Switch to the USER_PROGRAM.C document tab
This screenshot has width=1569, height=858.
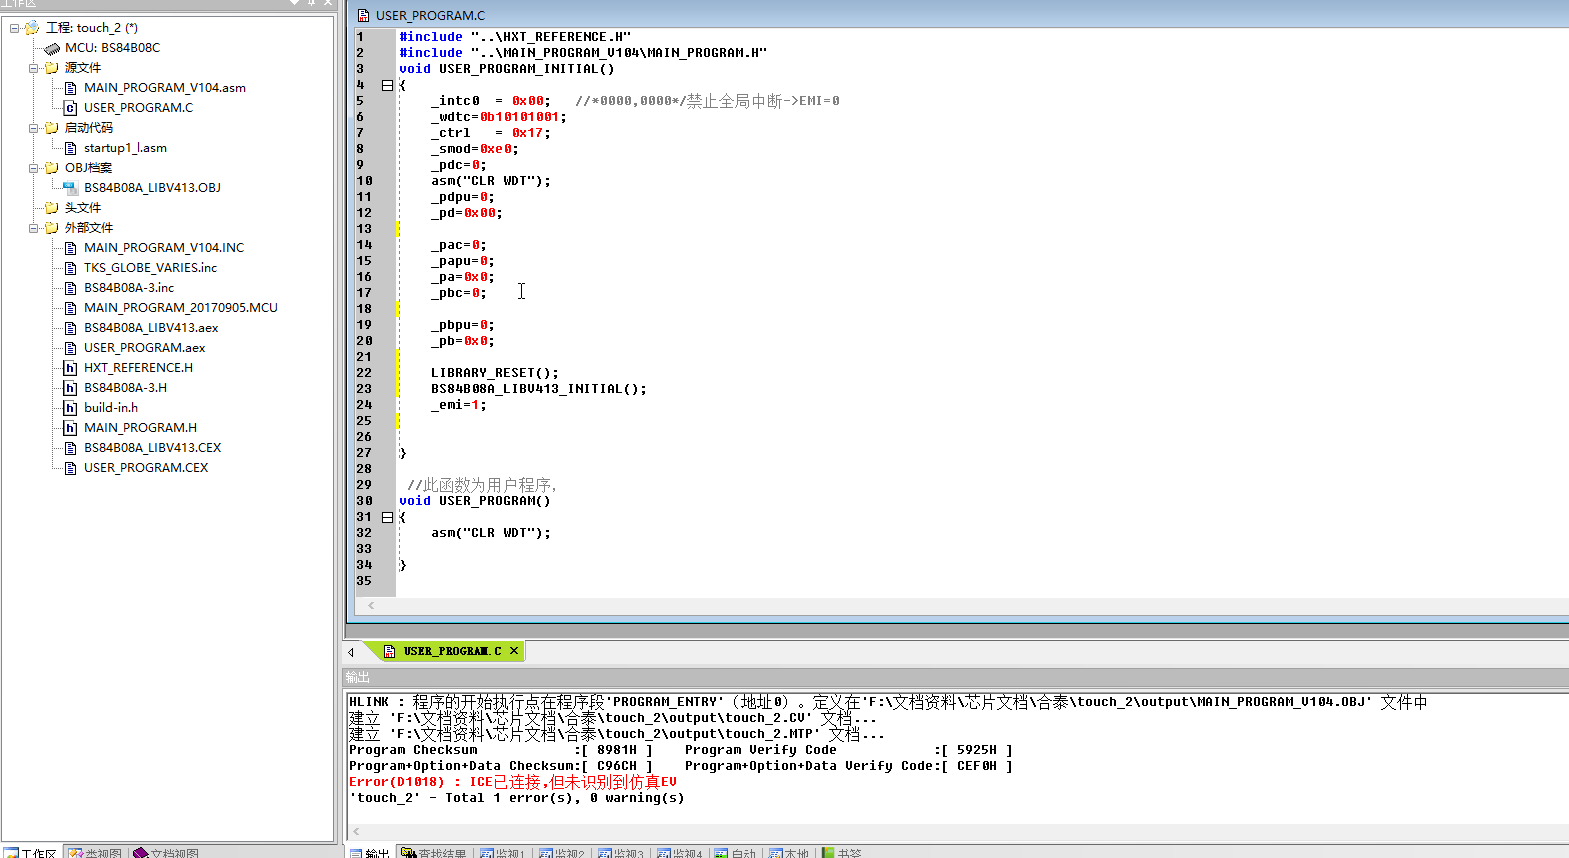pyautogui.click(x=442, y=651)
